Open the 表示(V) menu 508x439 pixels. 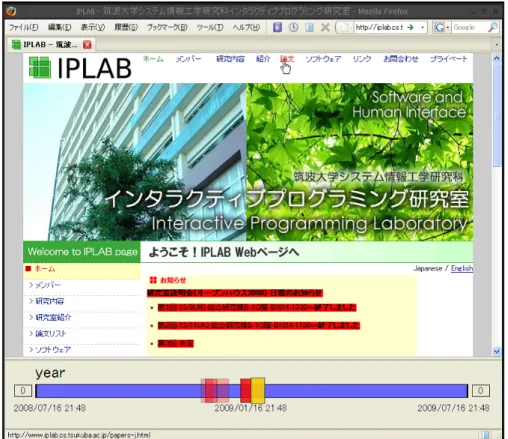(93, 27)
